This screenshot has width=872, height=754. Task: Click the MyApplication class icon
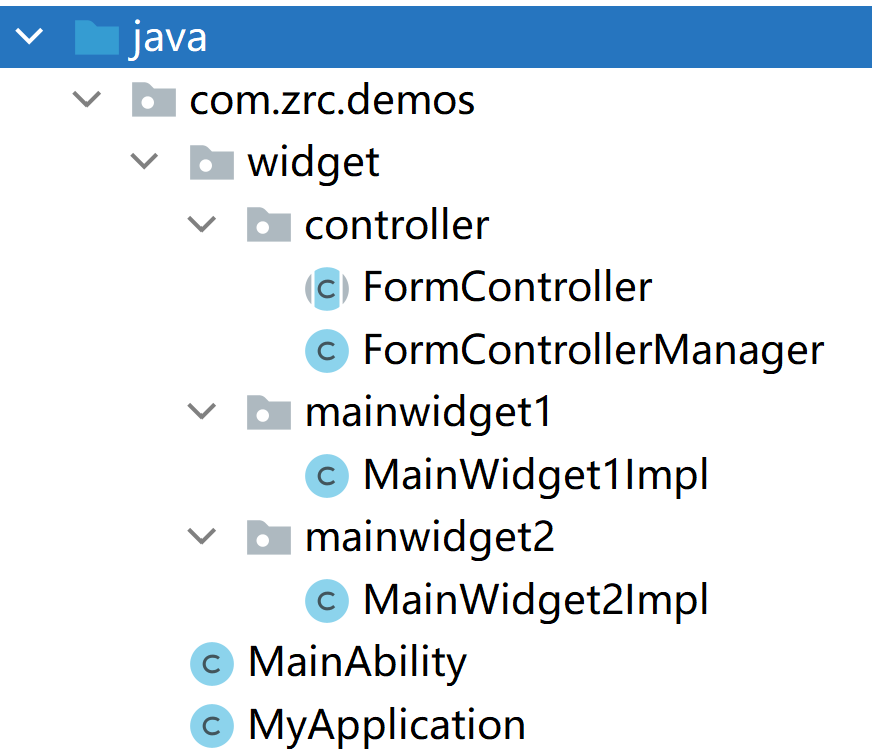tap(211, 724)
